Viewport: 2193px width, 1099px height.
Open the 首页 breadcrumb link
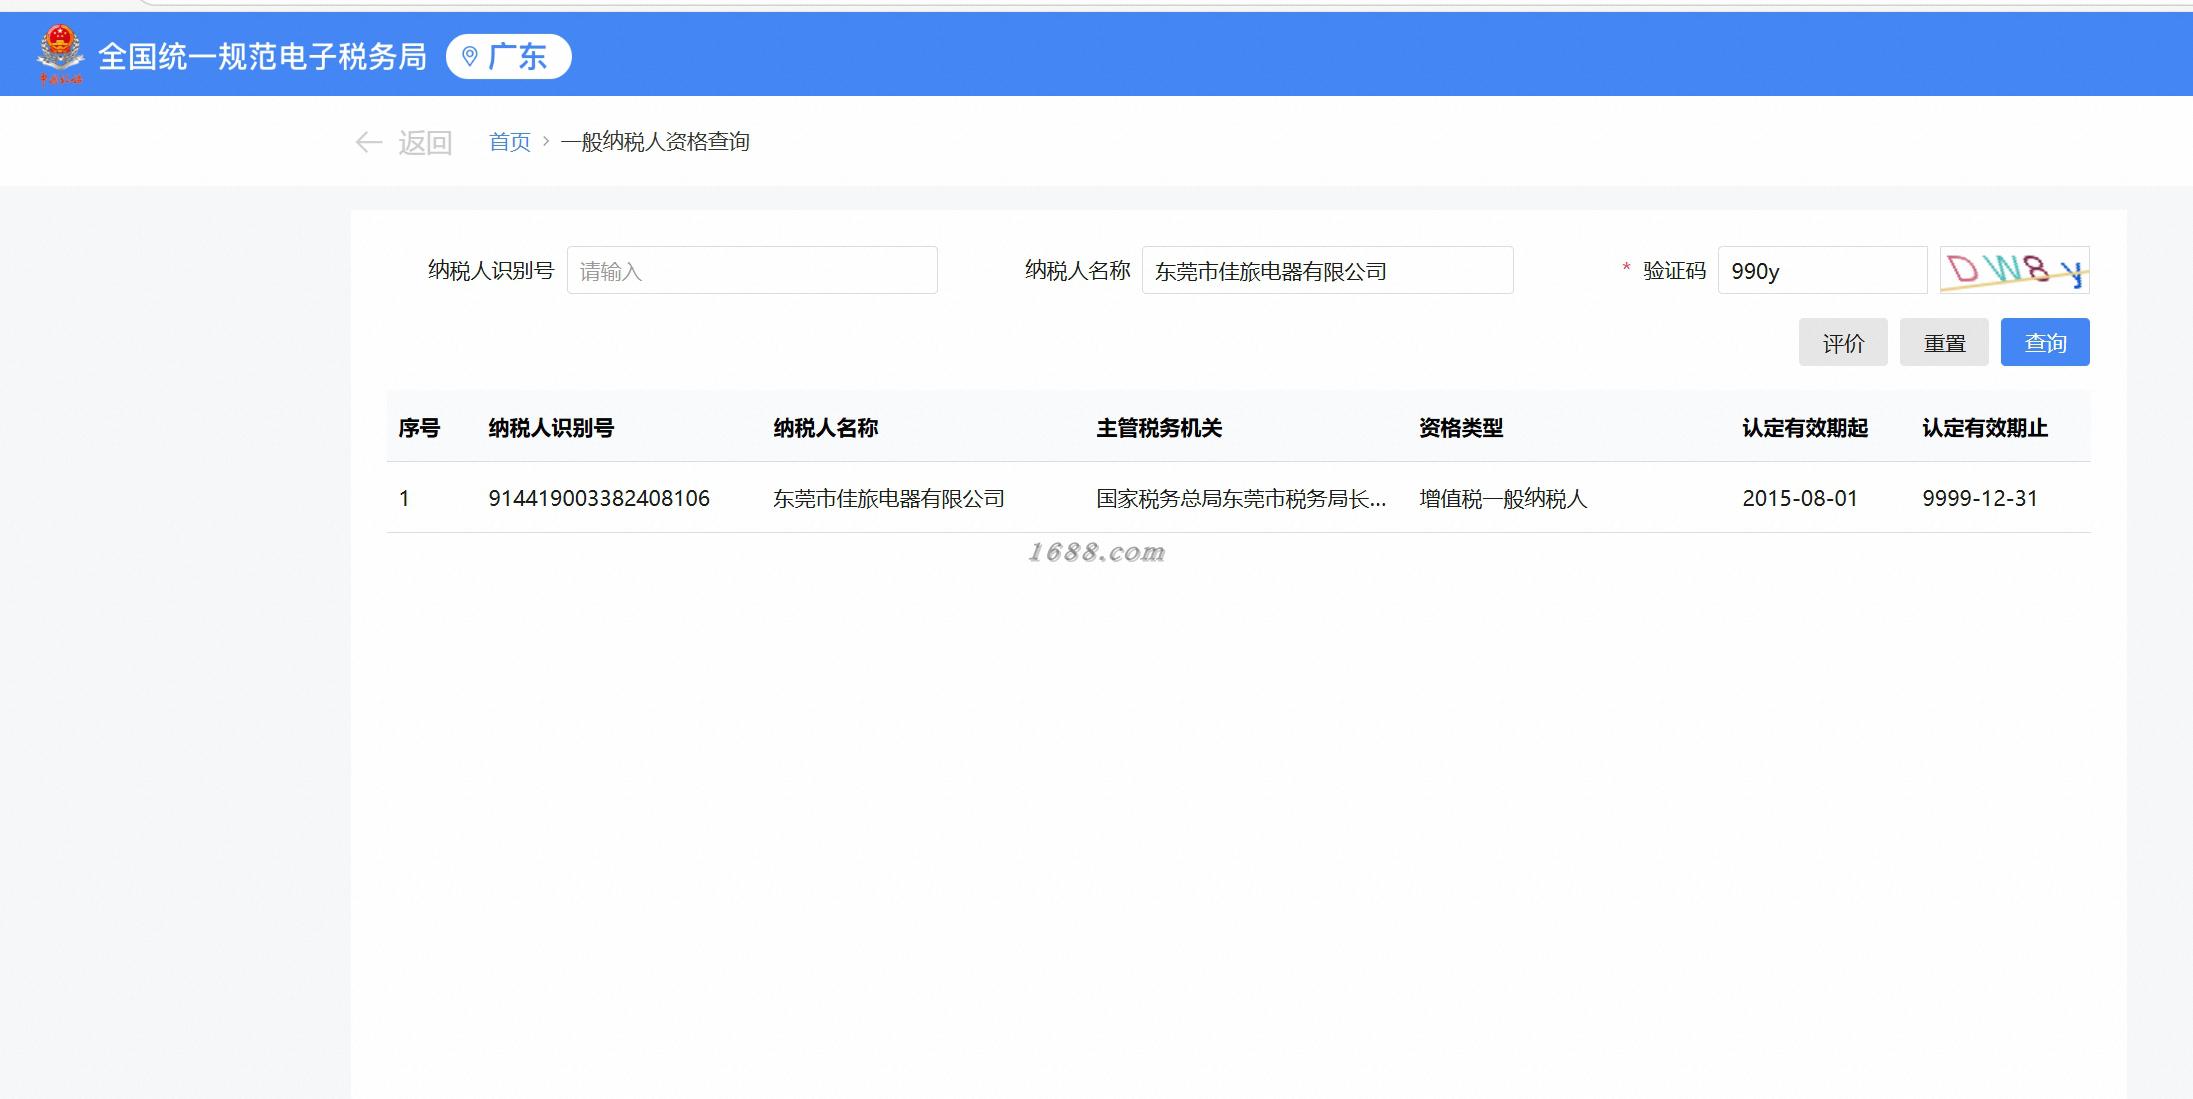tap(509, 142)
